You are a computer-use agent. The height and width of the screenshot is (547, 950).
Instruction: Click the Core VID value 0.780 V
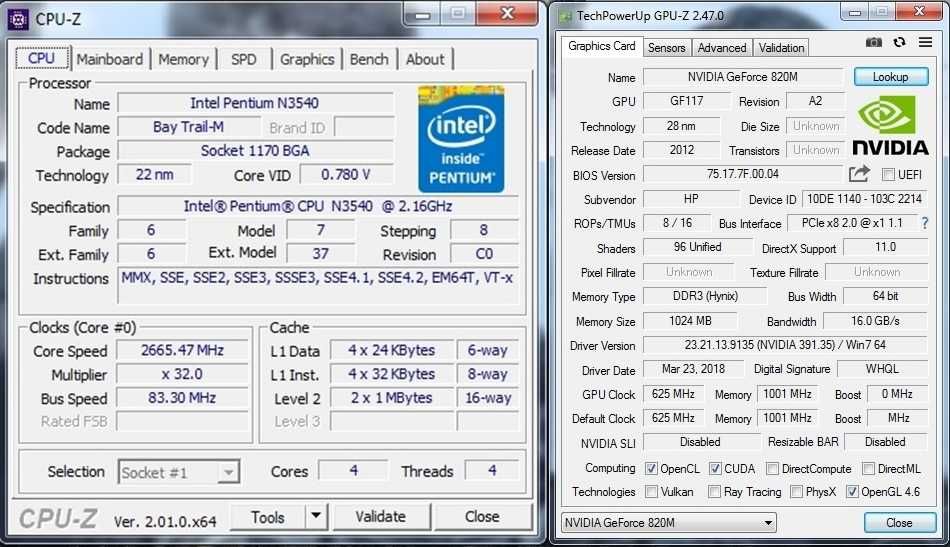pos(346,174)
